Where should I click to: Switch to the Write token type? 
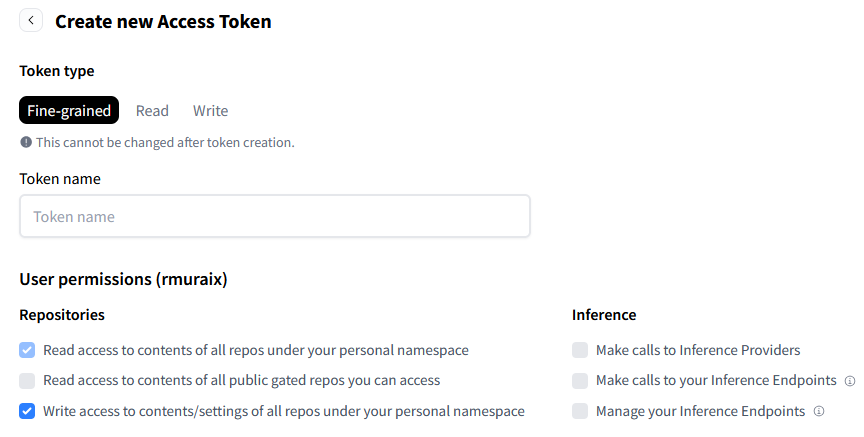(210, 111)
